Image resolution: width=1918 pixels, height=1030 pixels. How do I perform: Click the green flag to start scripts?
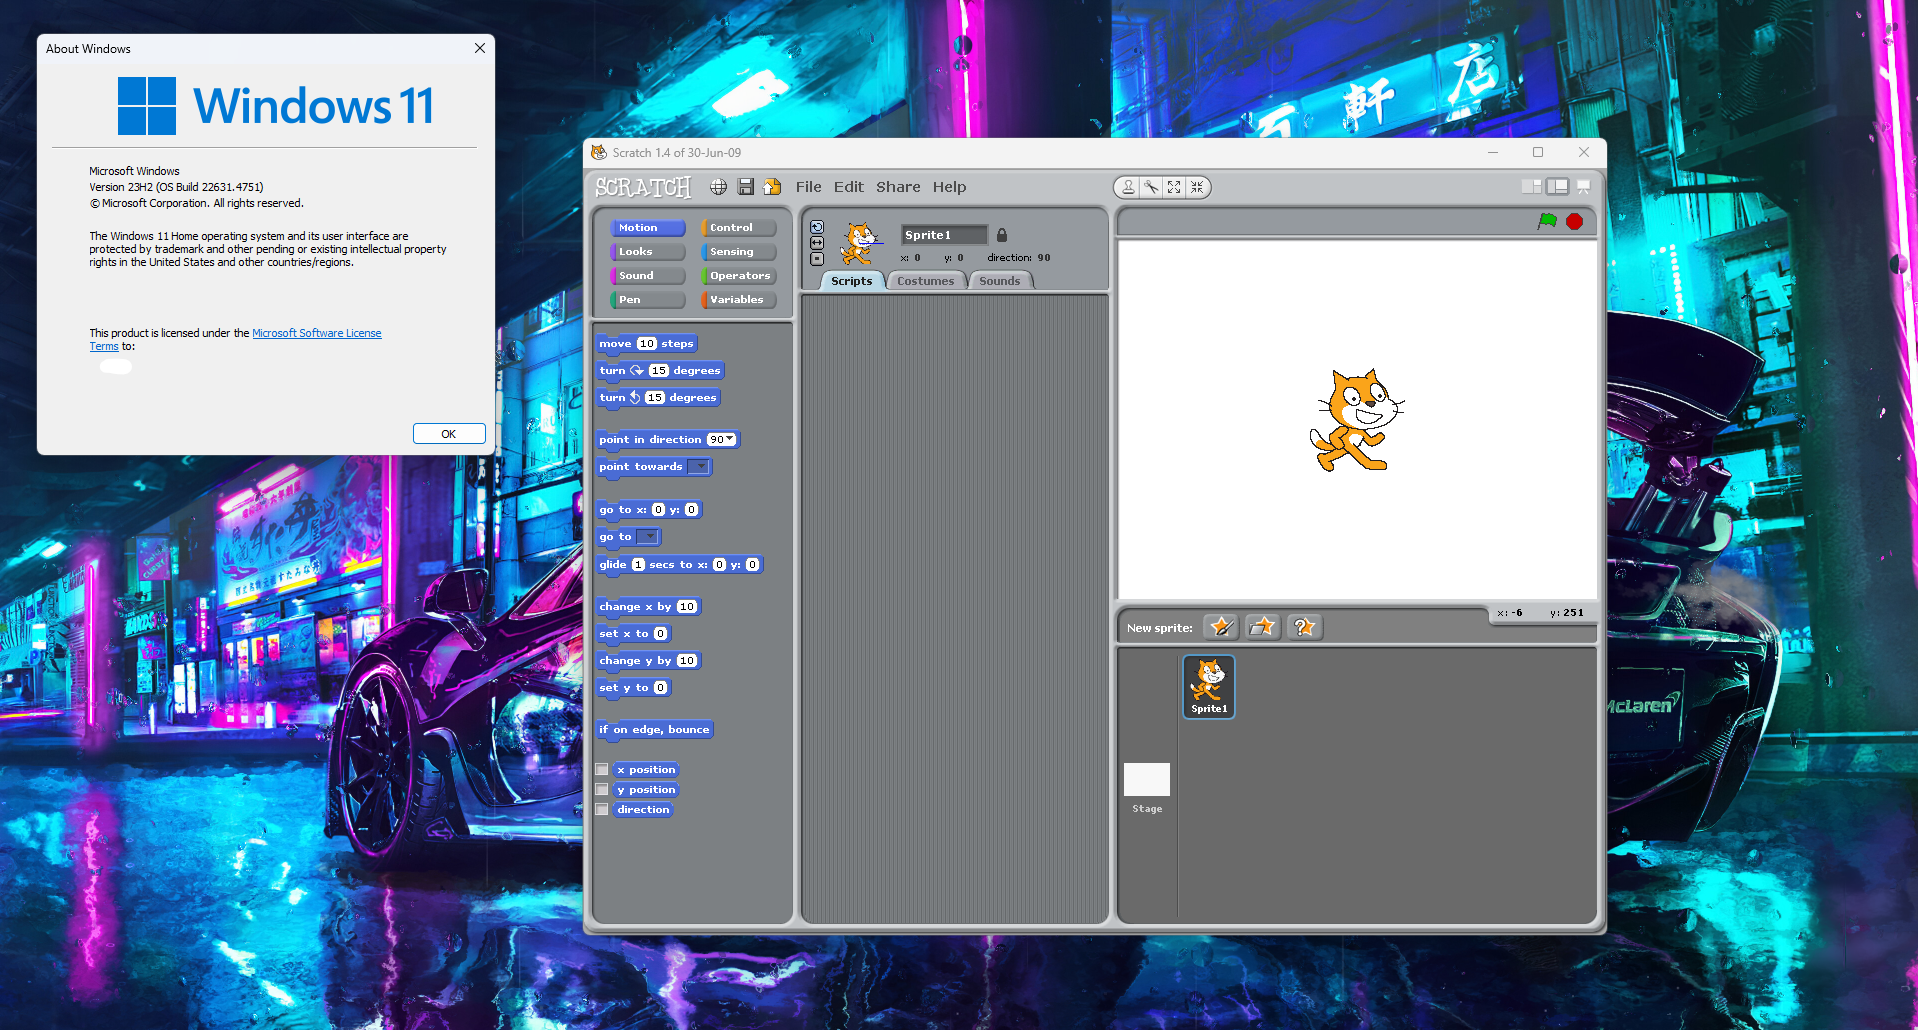(x=1547, y=221)
